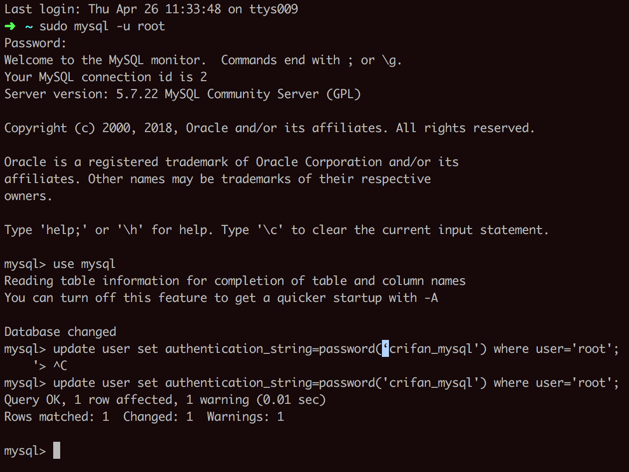Click the 'Database changed' message
The width and height of the screenshot is (629, 472).
tap(60, 332)
